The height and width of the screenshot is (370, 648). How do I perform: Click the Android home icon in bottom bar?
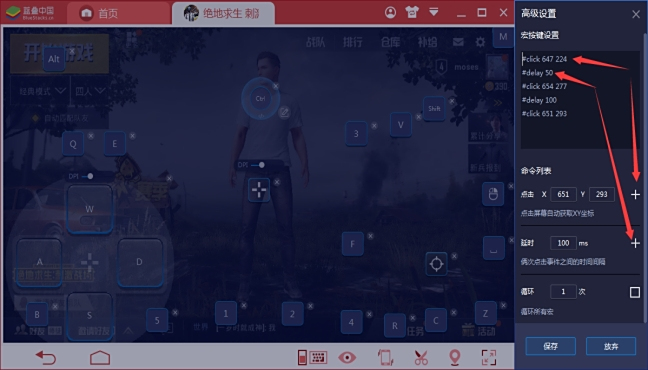tap(100, 358)
